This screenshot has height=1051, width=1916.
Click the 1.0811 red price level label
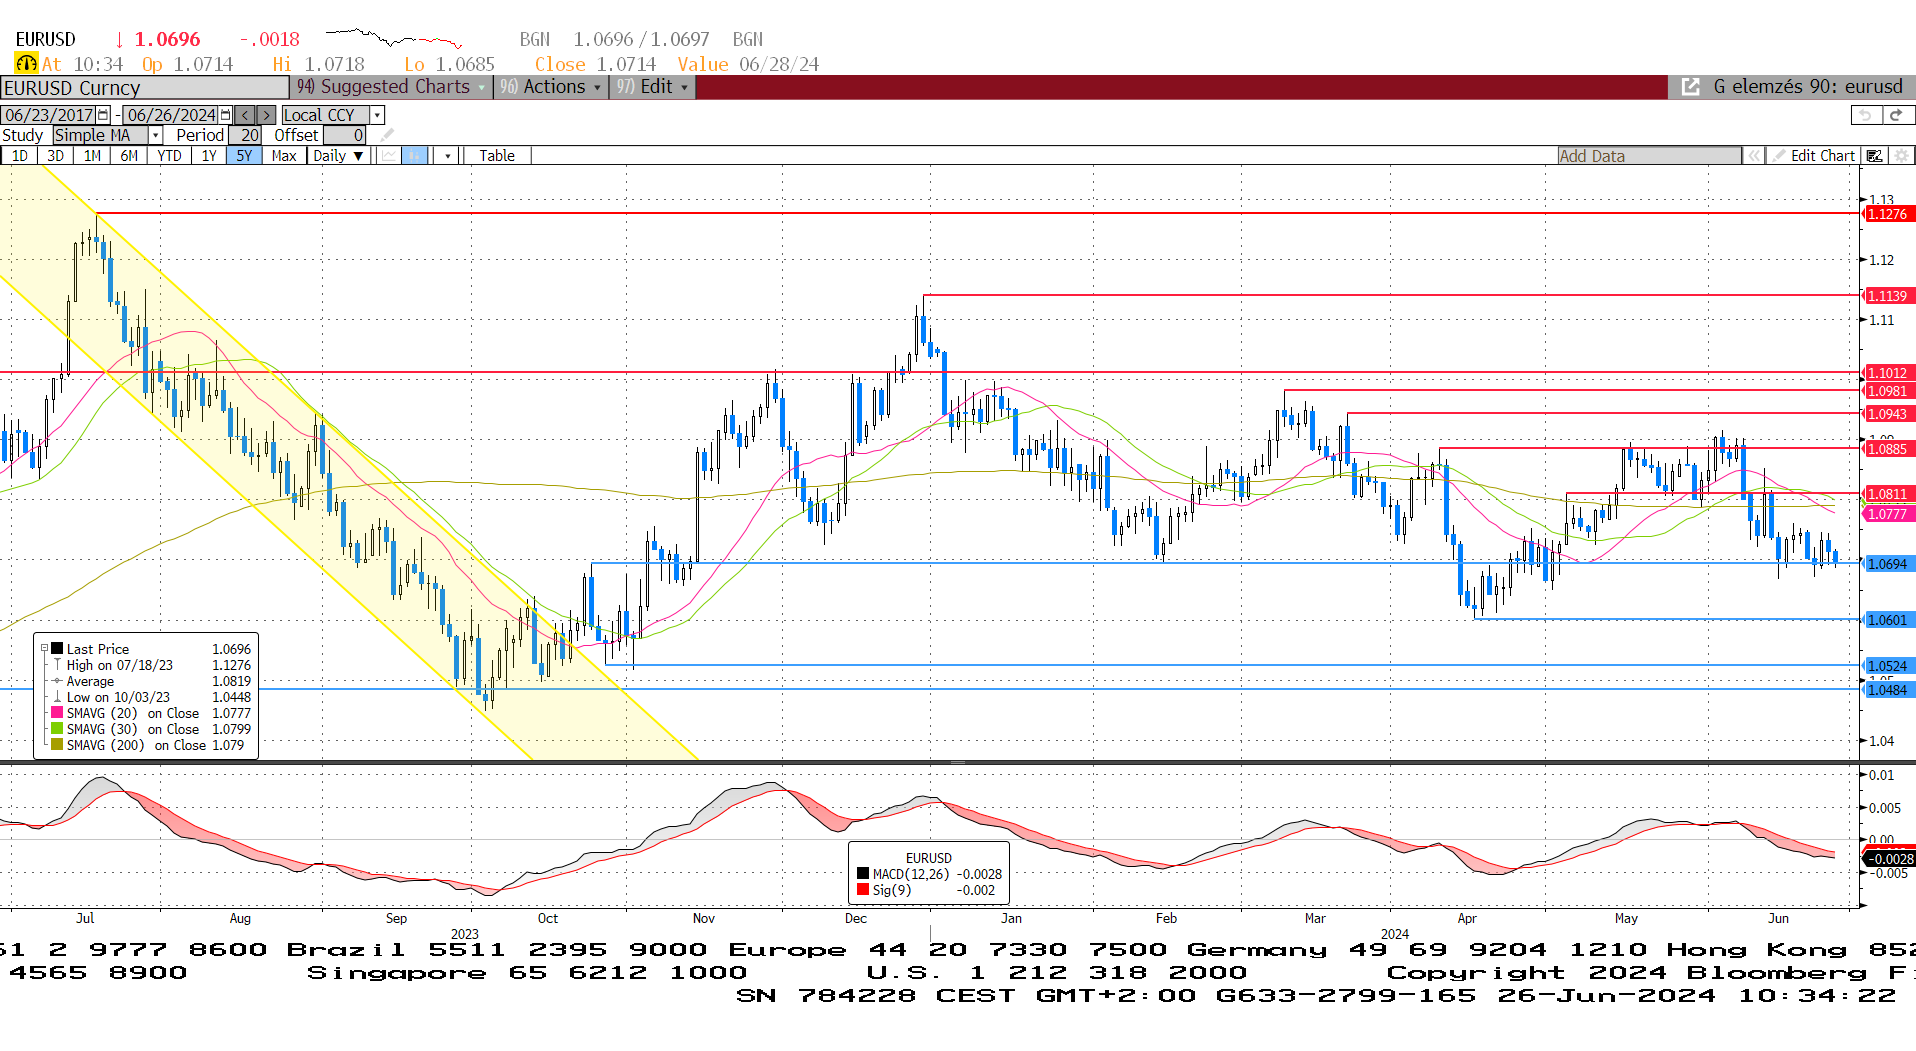(x=1888, y=494)
